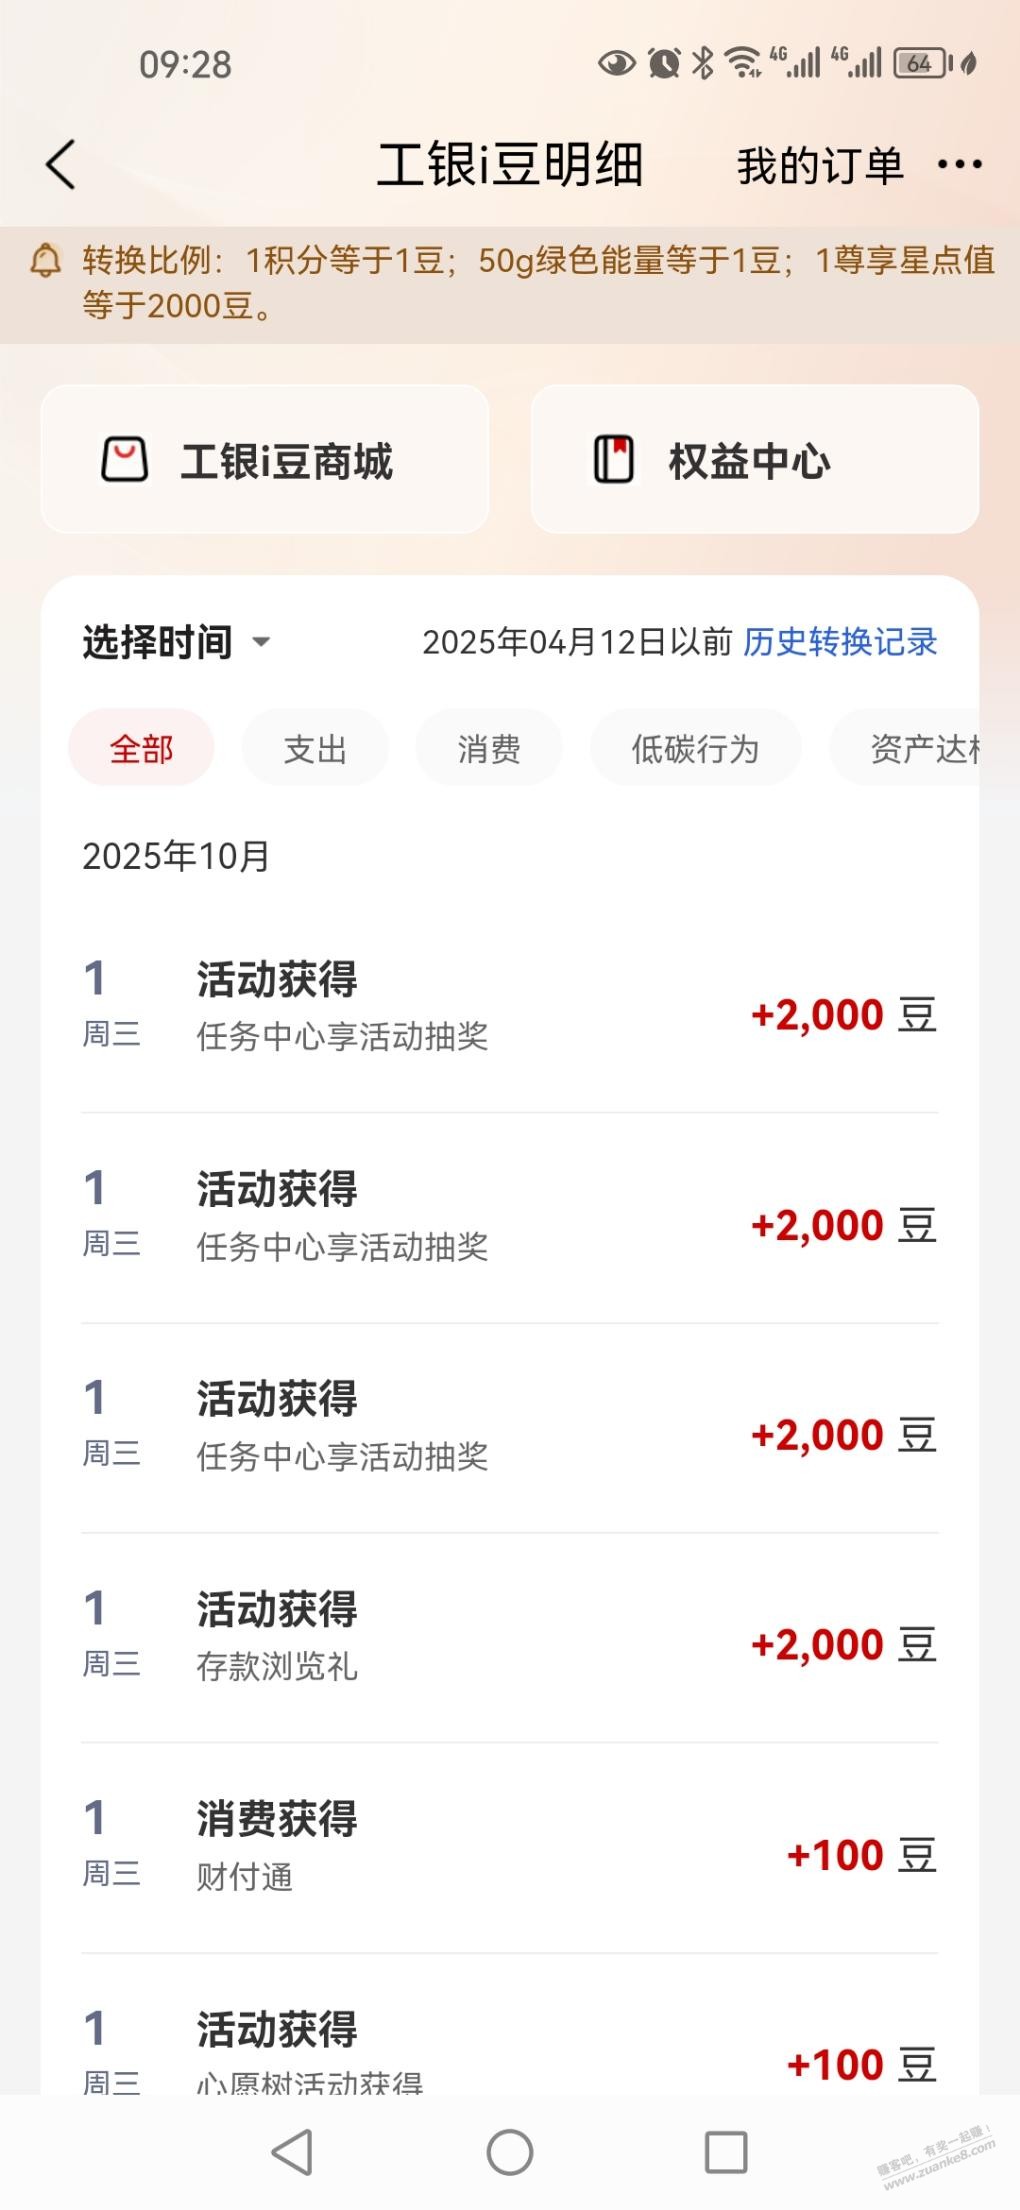Open 我的订单 in the header
1020x2210 pixels.
click(820, 166)
